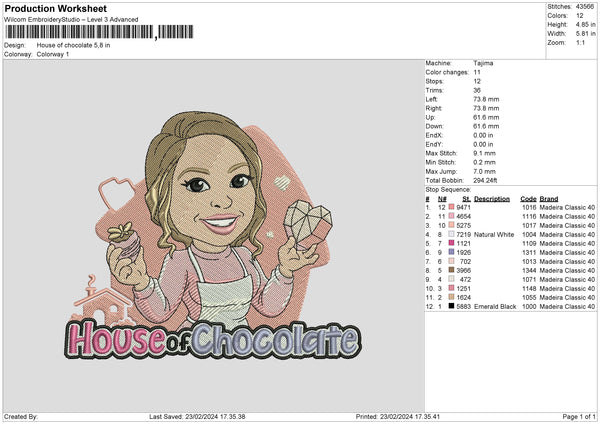Click 'Last Saved: 23/02/2024 17.35.38' footer text
The width and height of the screenshot is (600, 424).
[x=197, y=416]
